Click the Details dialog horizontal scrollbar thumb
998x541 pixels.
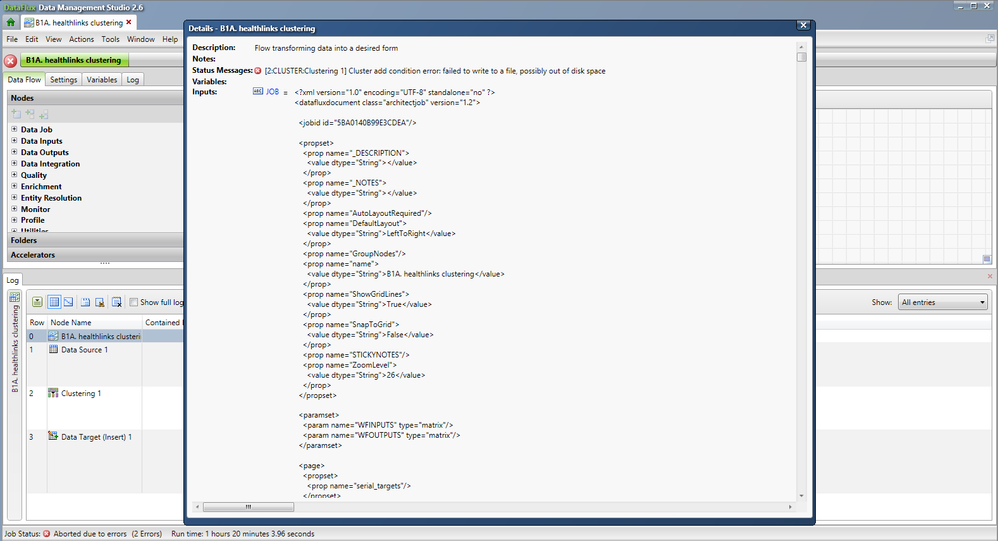248,507
